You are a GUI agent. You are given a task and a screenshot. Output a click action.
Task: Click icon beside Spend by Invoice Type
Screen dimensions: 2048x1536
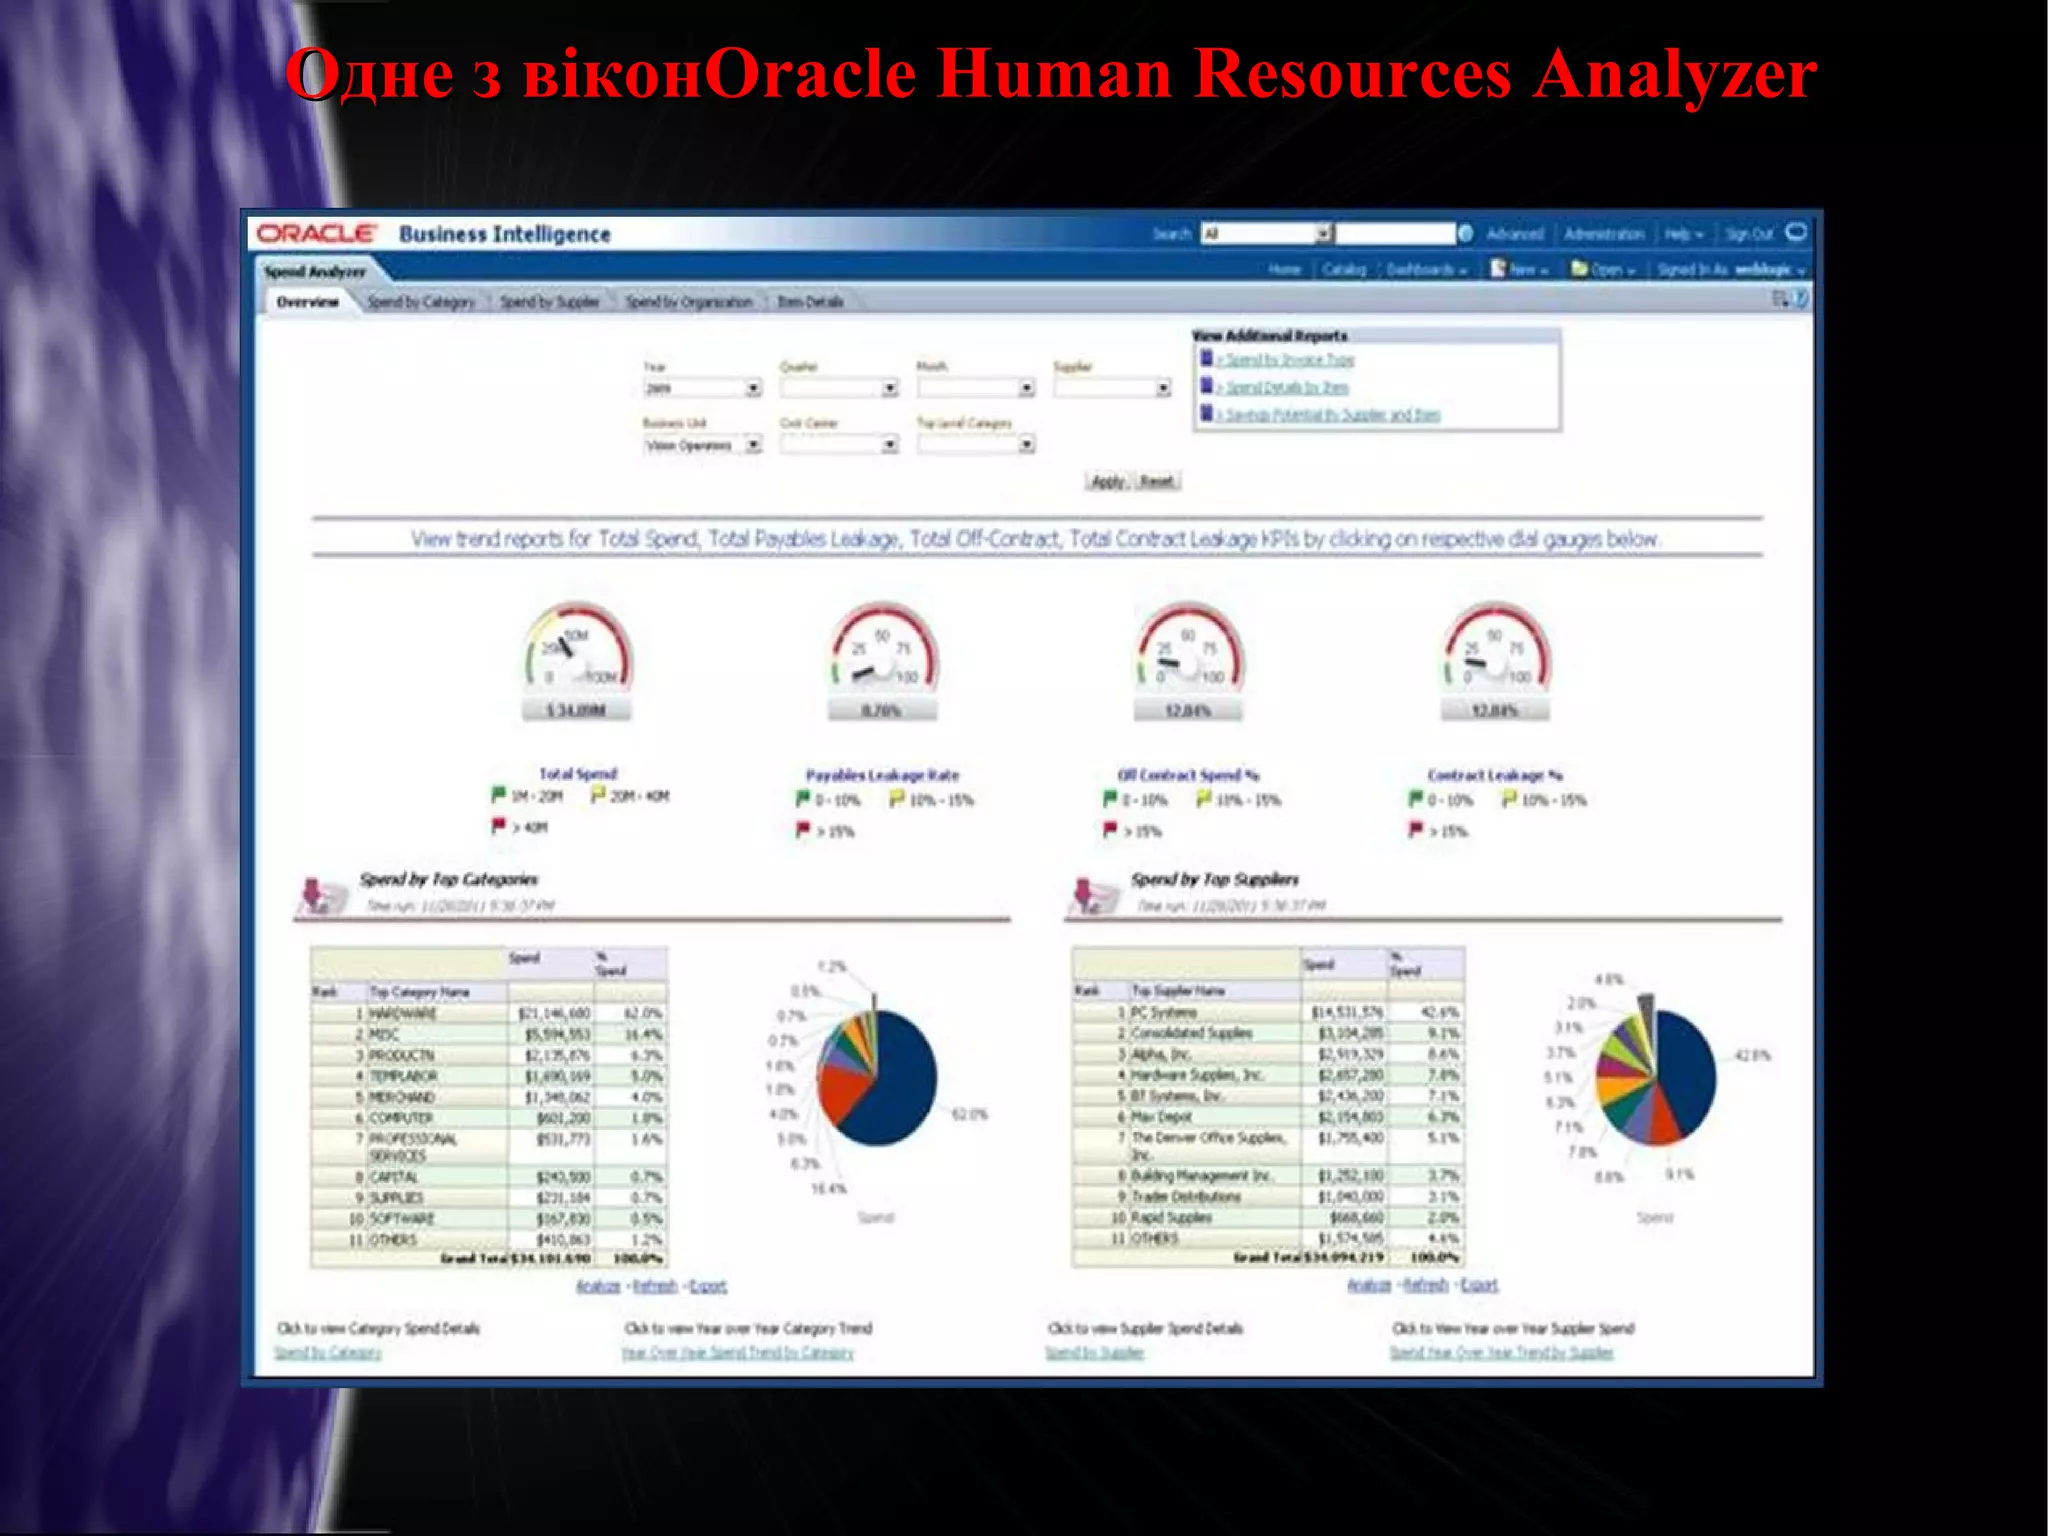tap(1206, 358)
